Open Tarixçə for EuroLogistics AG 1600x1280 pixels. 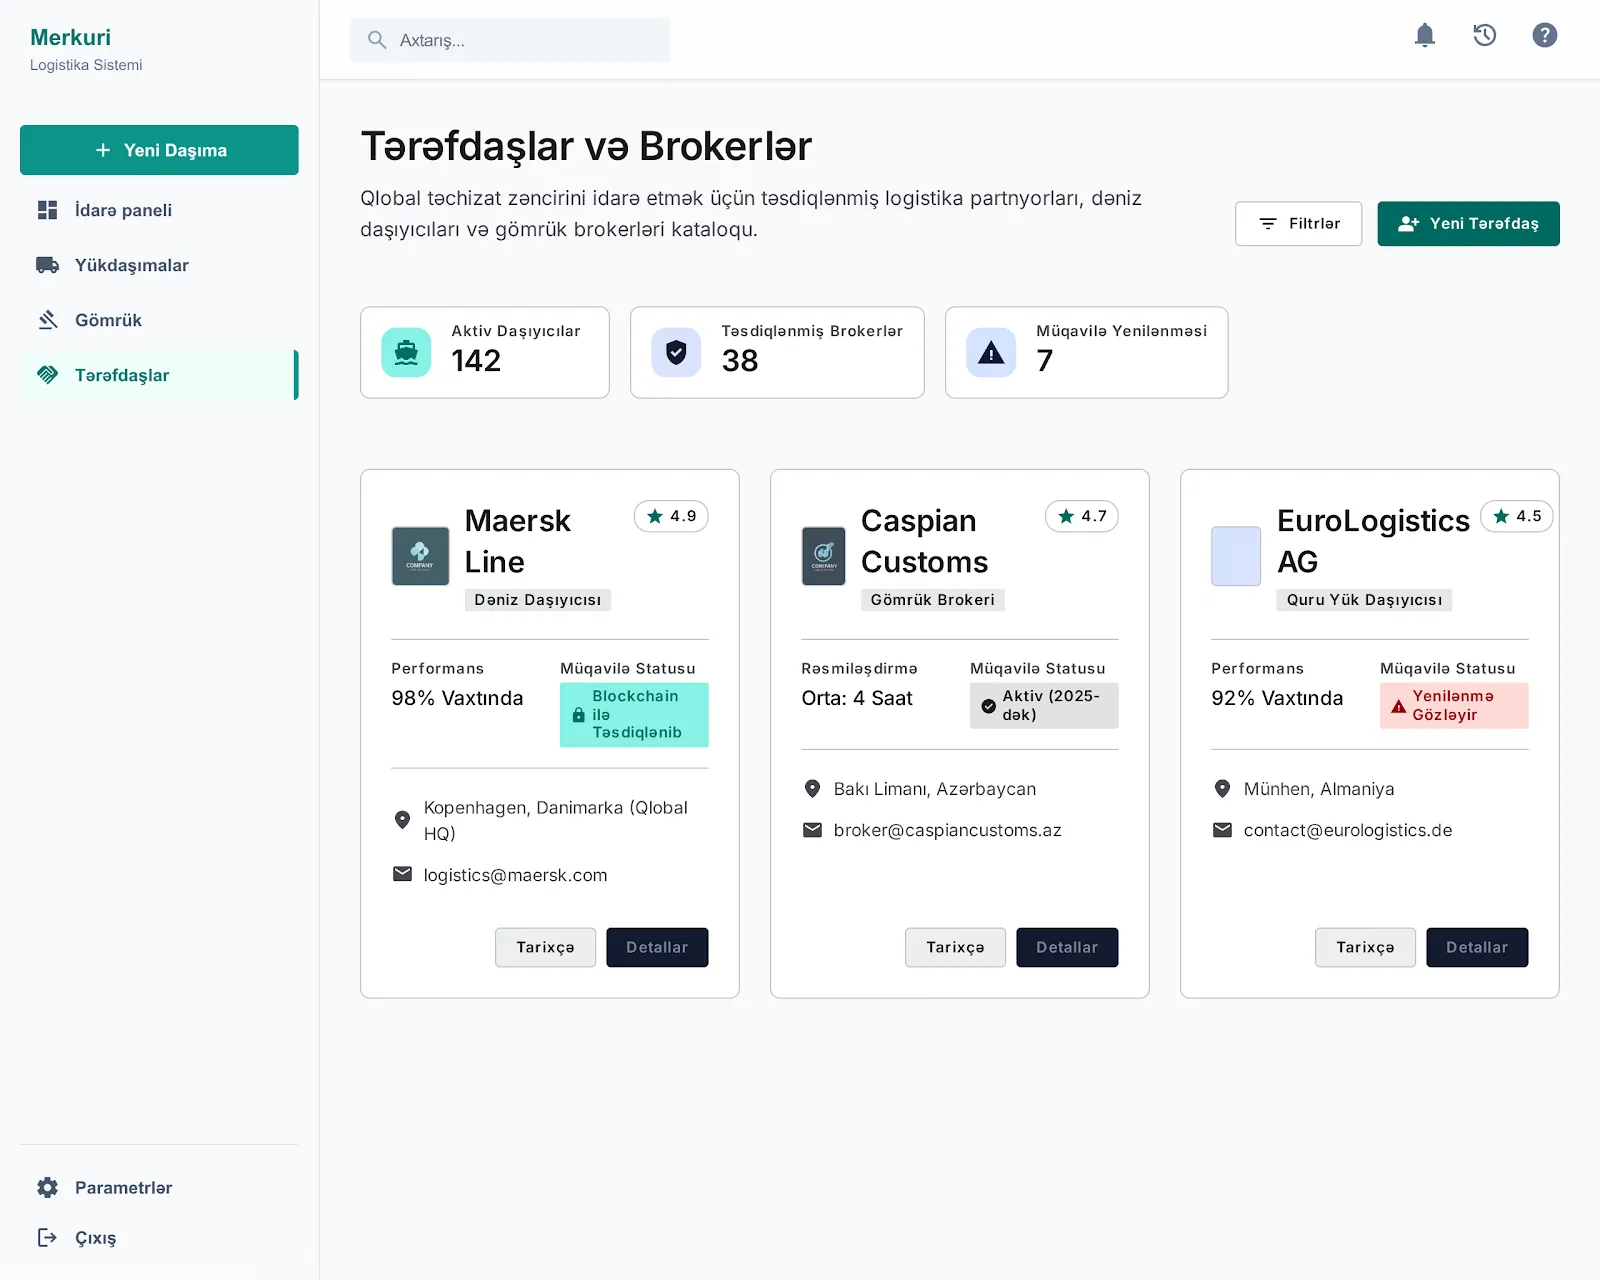[x=1365, y=947]
